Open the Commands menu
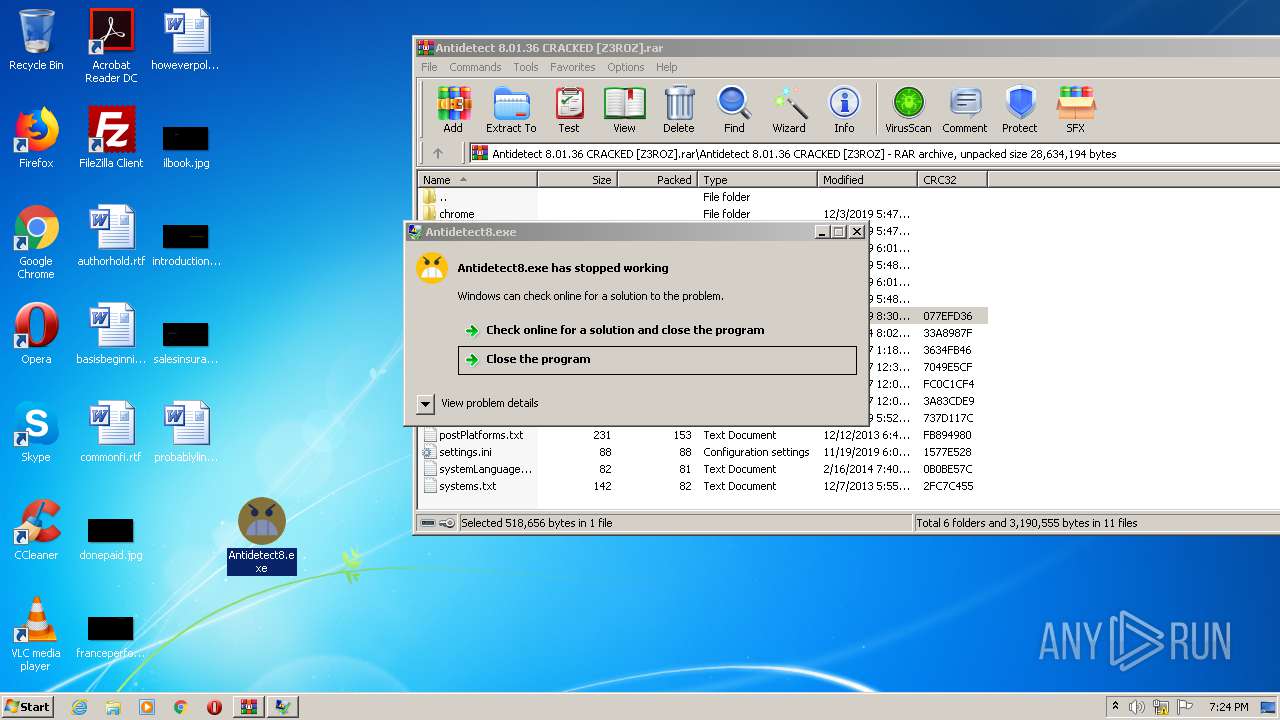Image resolution: width=1280 pixels, height=720 pixels. click(475, 67)
